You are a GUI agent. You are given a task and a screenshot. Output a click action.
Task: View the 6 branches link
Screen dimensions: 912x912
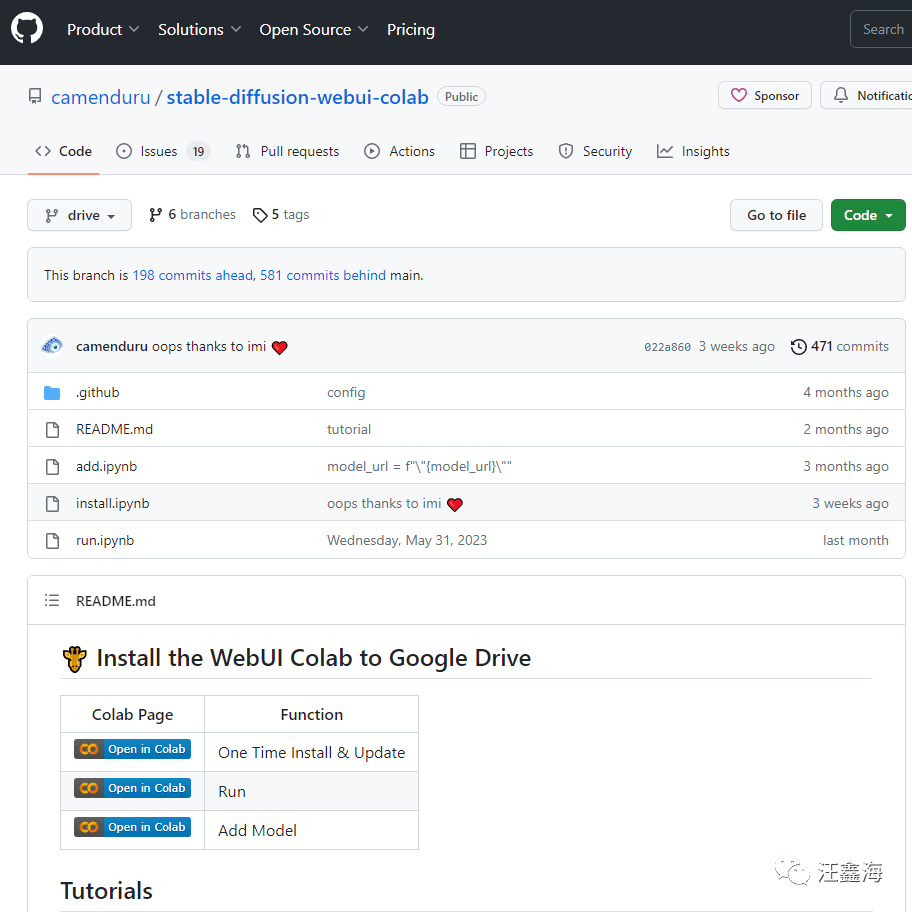[192, 215]
